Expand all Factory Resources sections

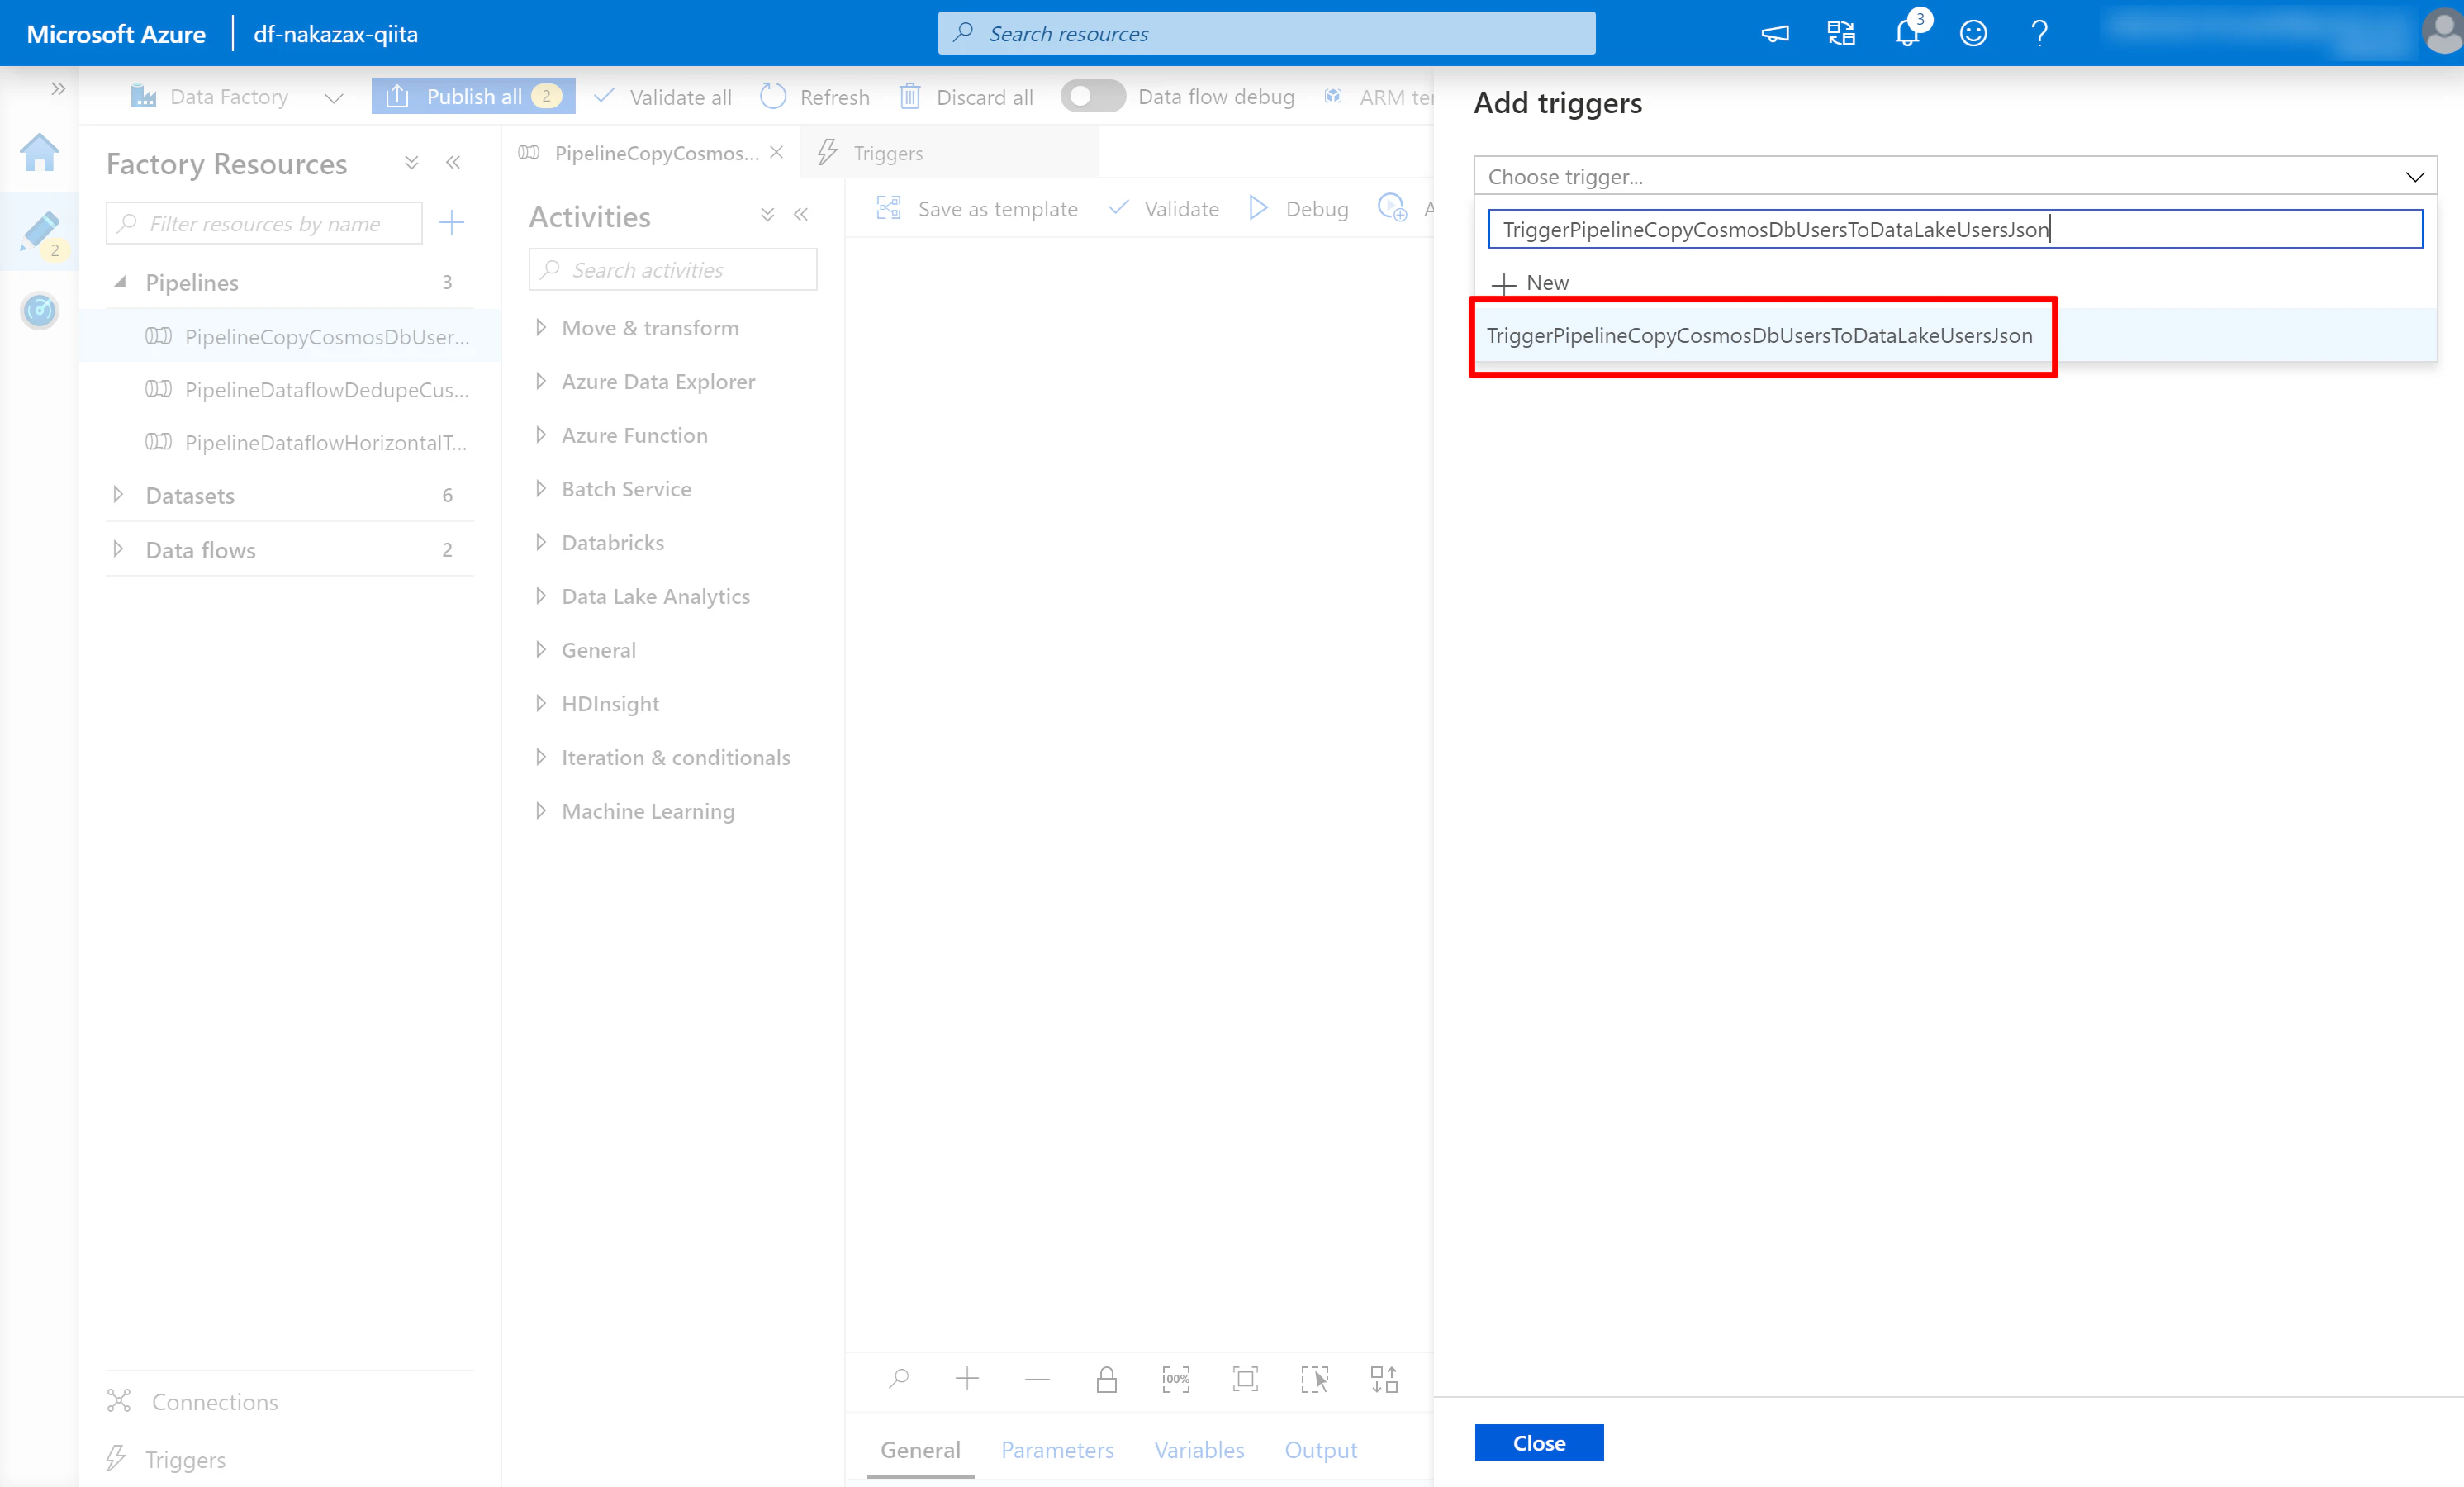click(x=411, y=163)
